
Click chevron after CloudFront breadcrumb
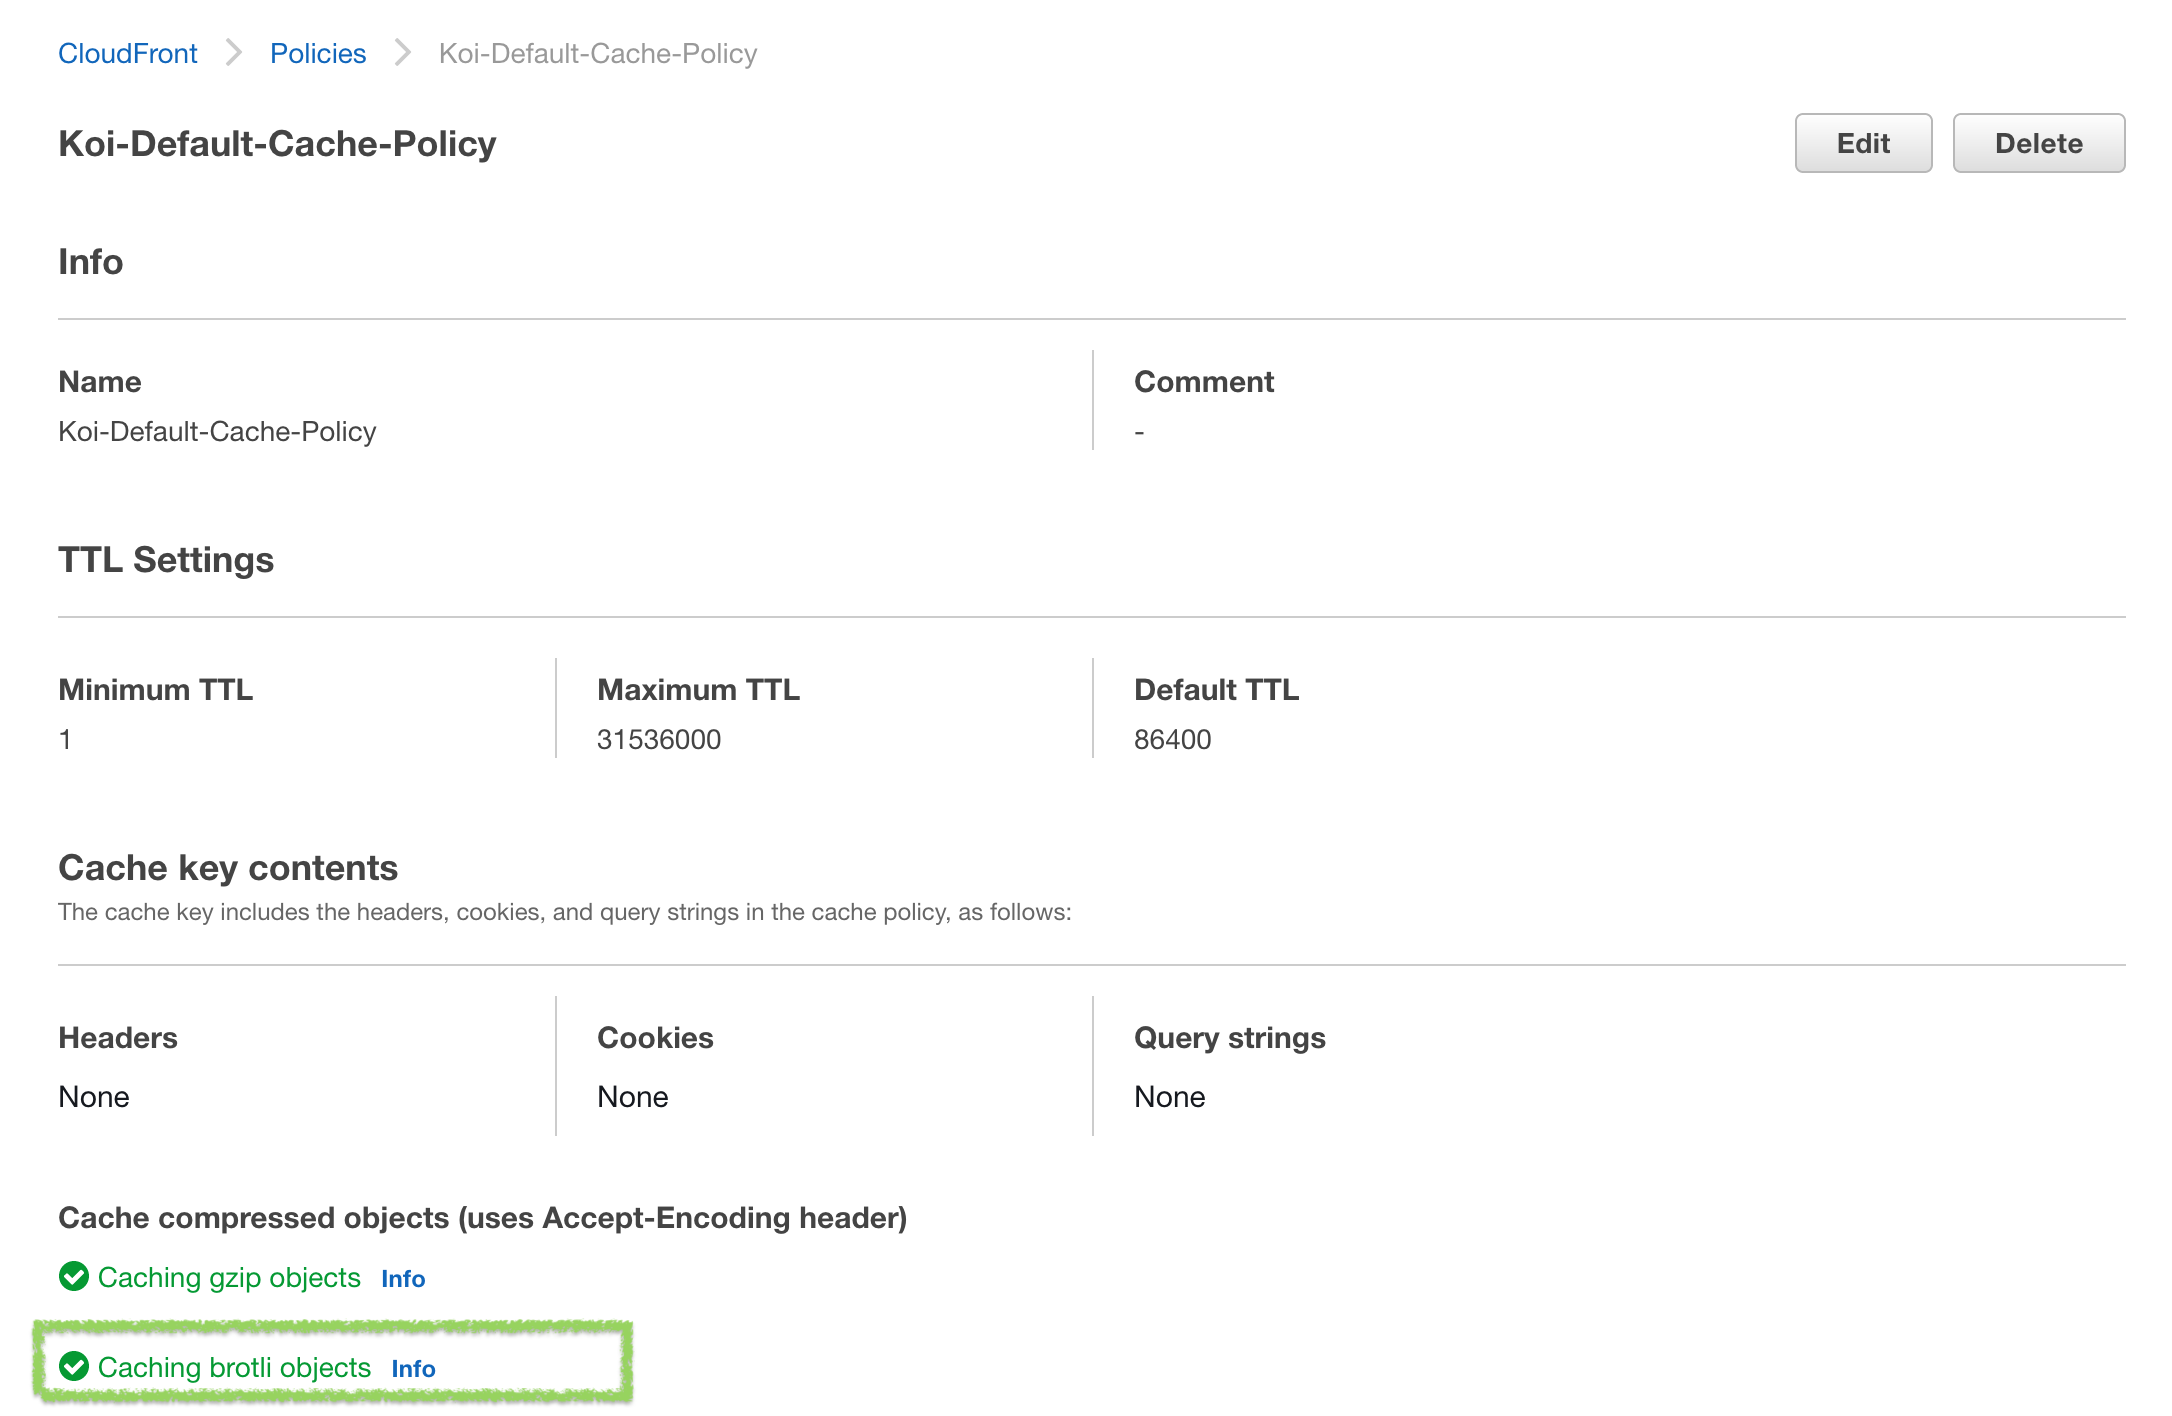click(234, 52)
